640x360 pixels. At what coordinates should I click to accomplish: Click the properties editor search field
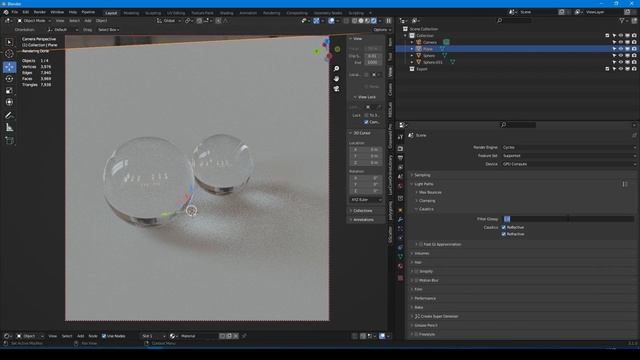518,125
